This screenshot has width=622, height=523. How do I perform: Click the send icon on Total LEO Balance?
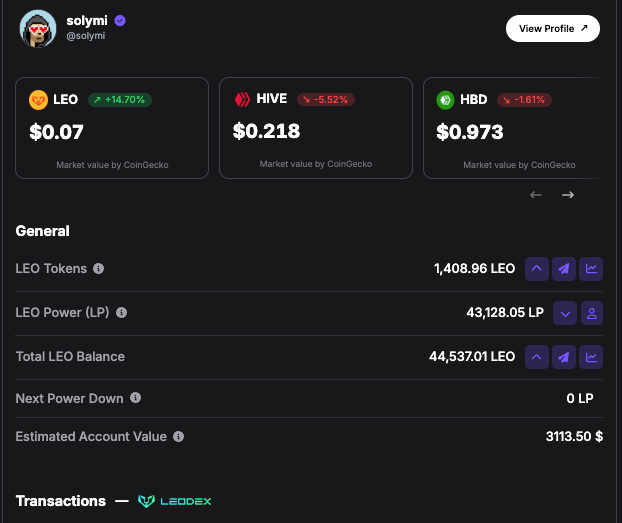coord(564,357)
